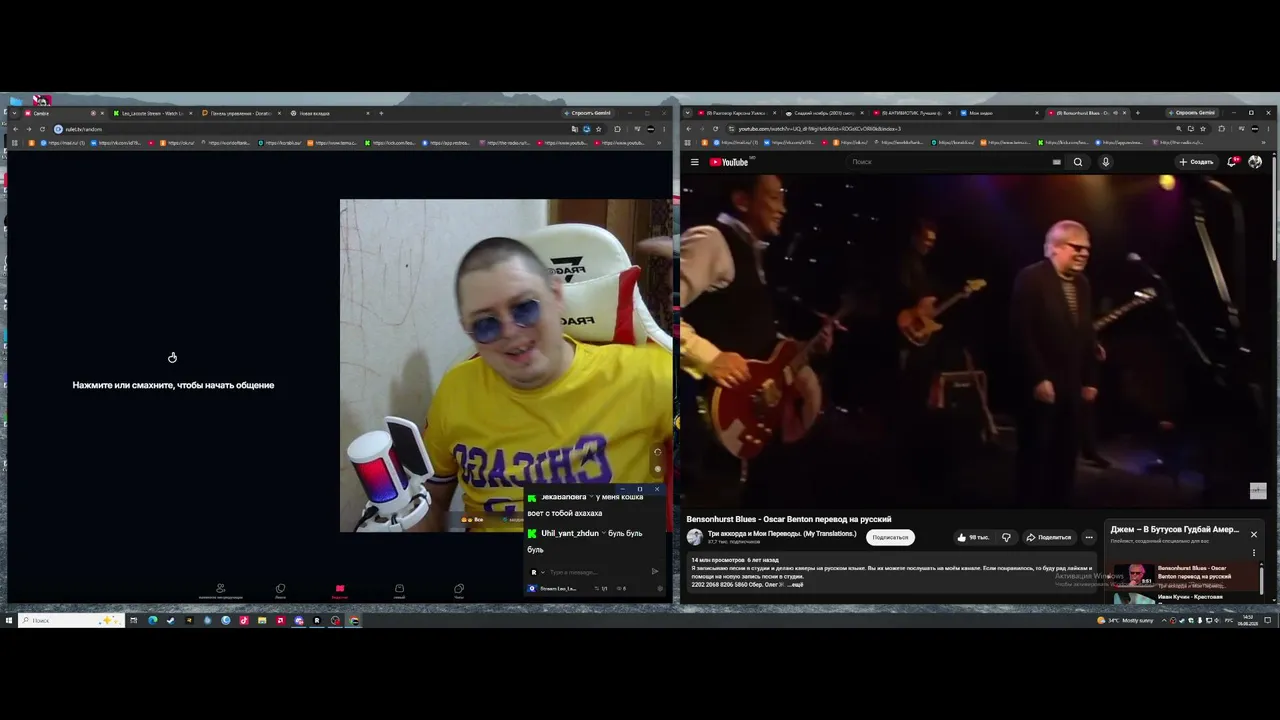Viewport: 1280px width, 720px height.
Task: Open the tab search dropdown in left window
Action: 14,113
